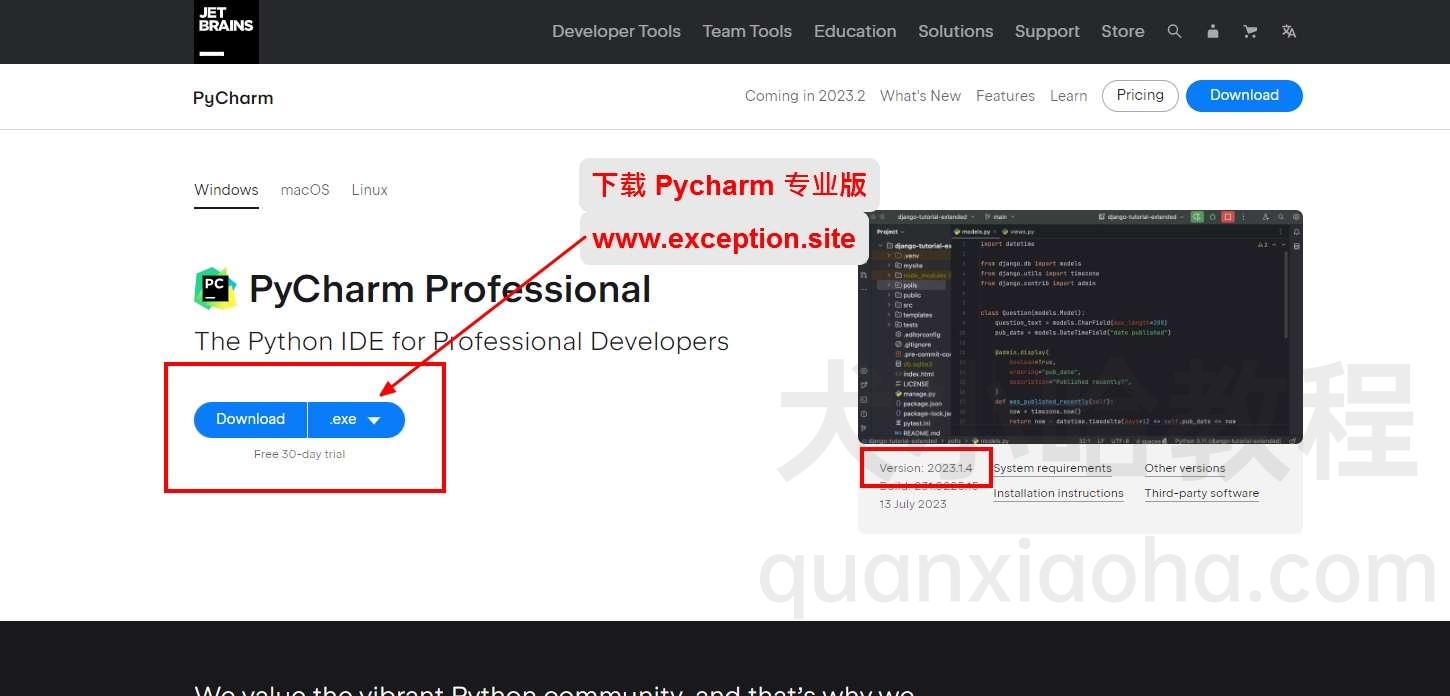Select the Linux tab

(369, 190)
